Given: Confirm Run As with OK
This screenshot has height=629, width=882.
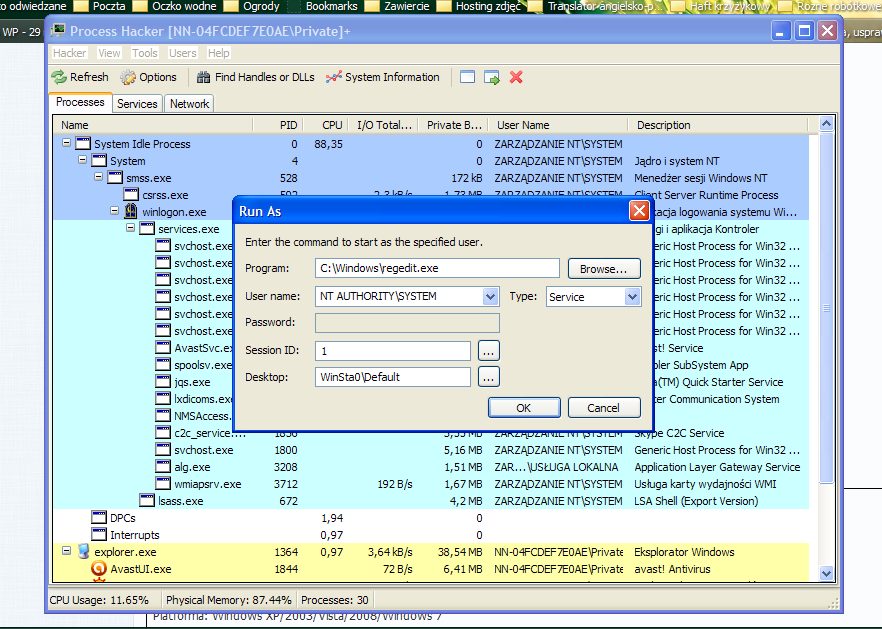Looking at the screenshot, I should click(x=524, y=408).
